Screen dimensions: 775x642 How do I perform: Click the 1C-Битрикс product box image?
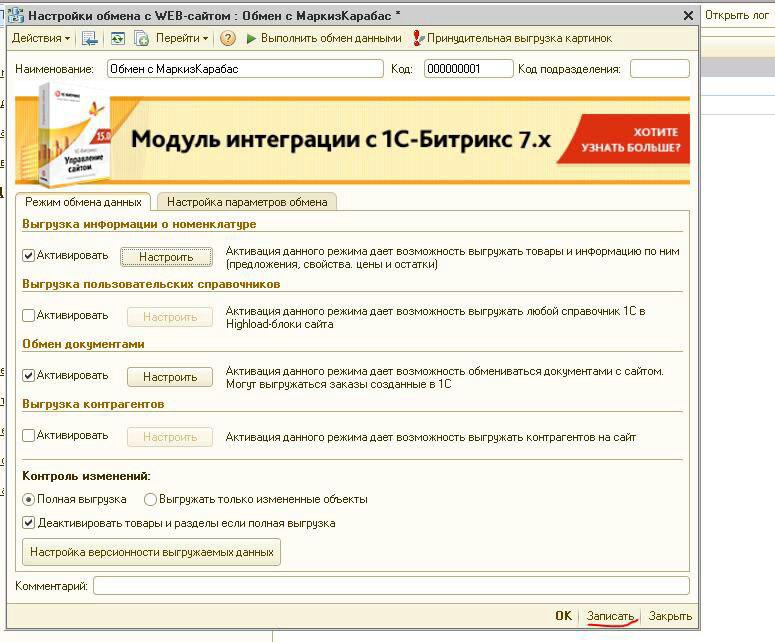coord(73,136)
